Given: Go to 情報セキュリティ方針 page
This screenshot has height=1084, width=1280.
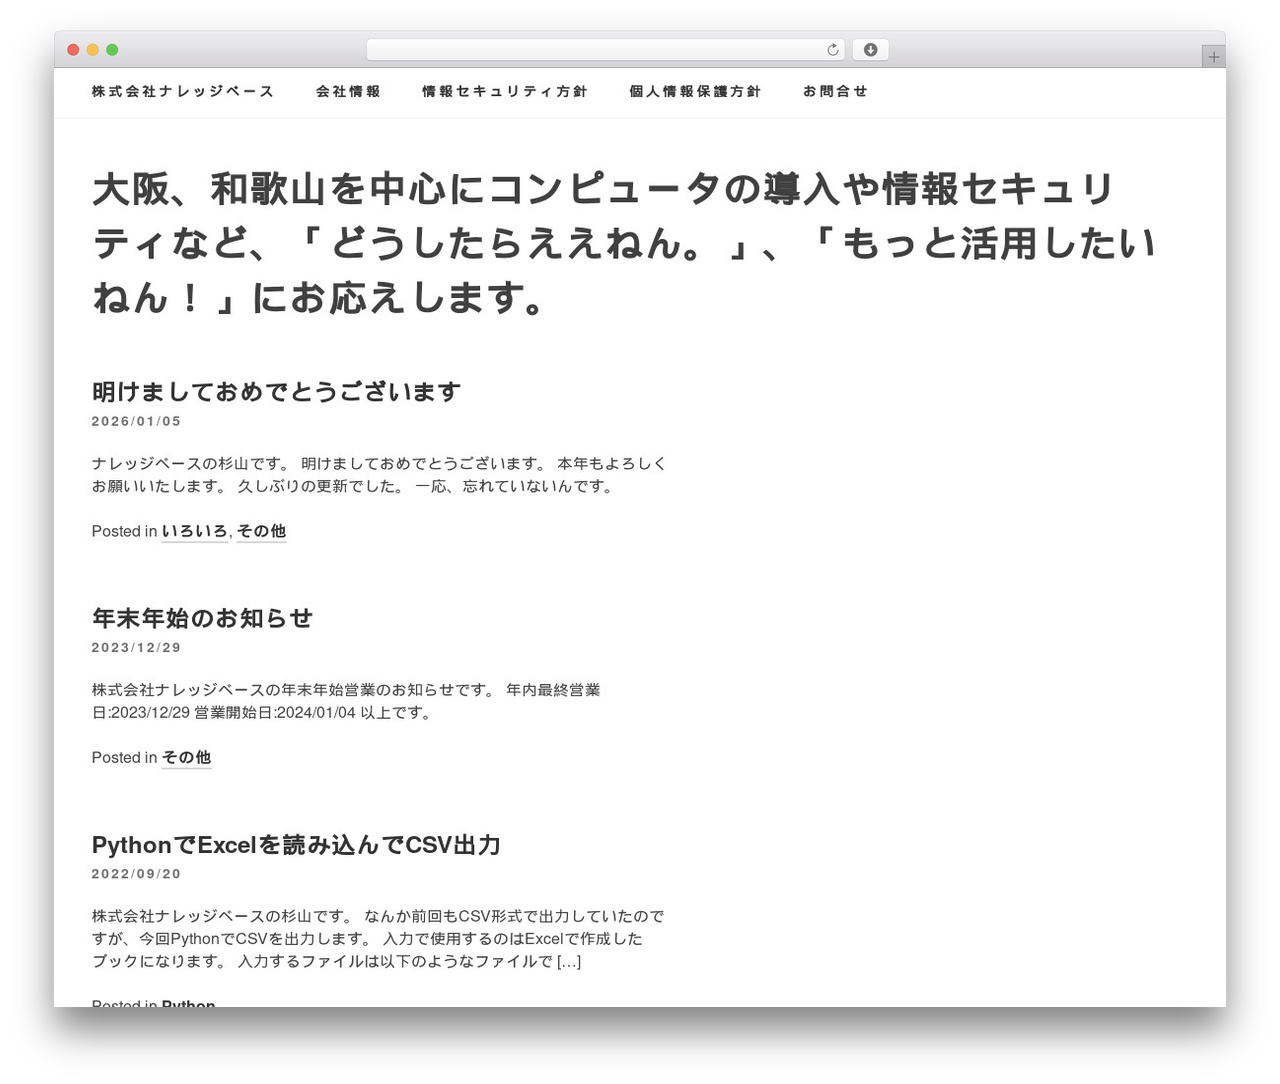Looking at the screenshot, I should 505,91.
